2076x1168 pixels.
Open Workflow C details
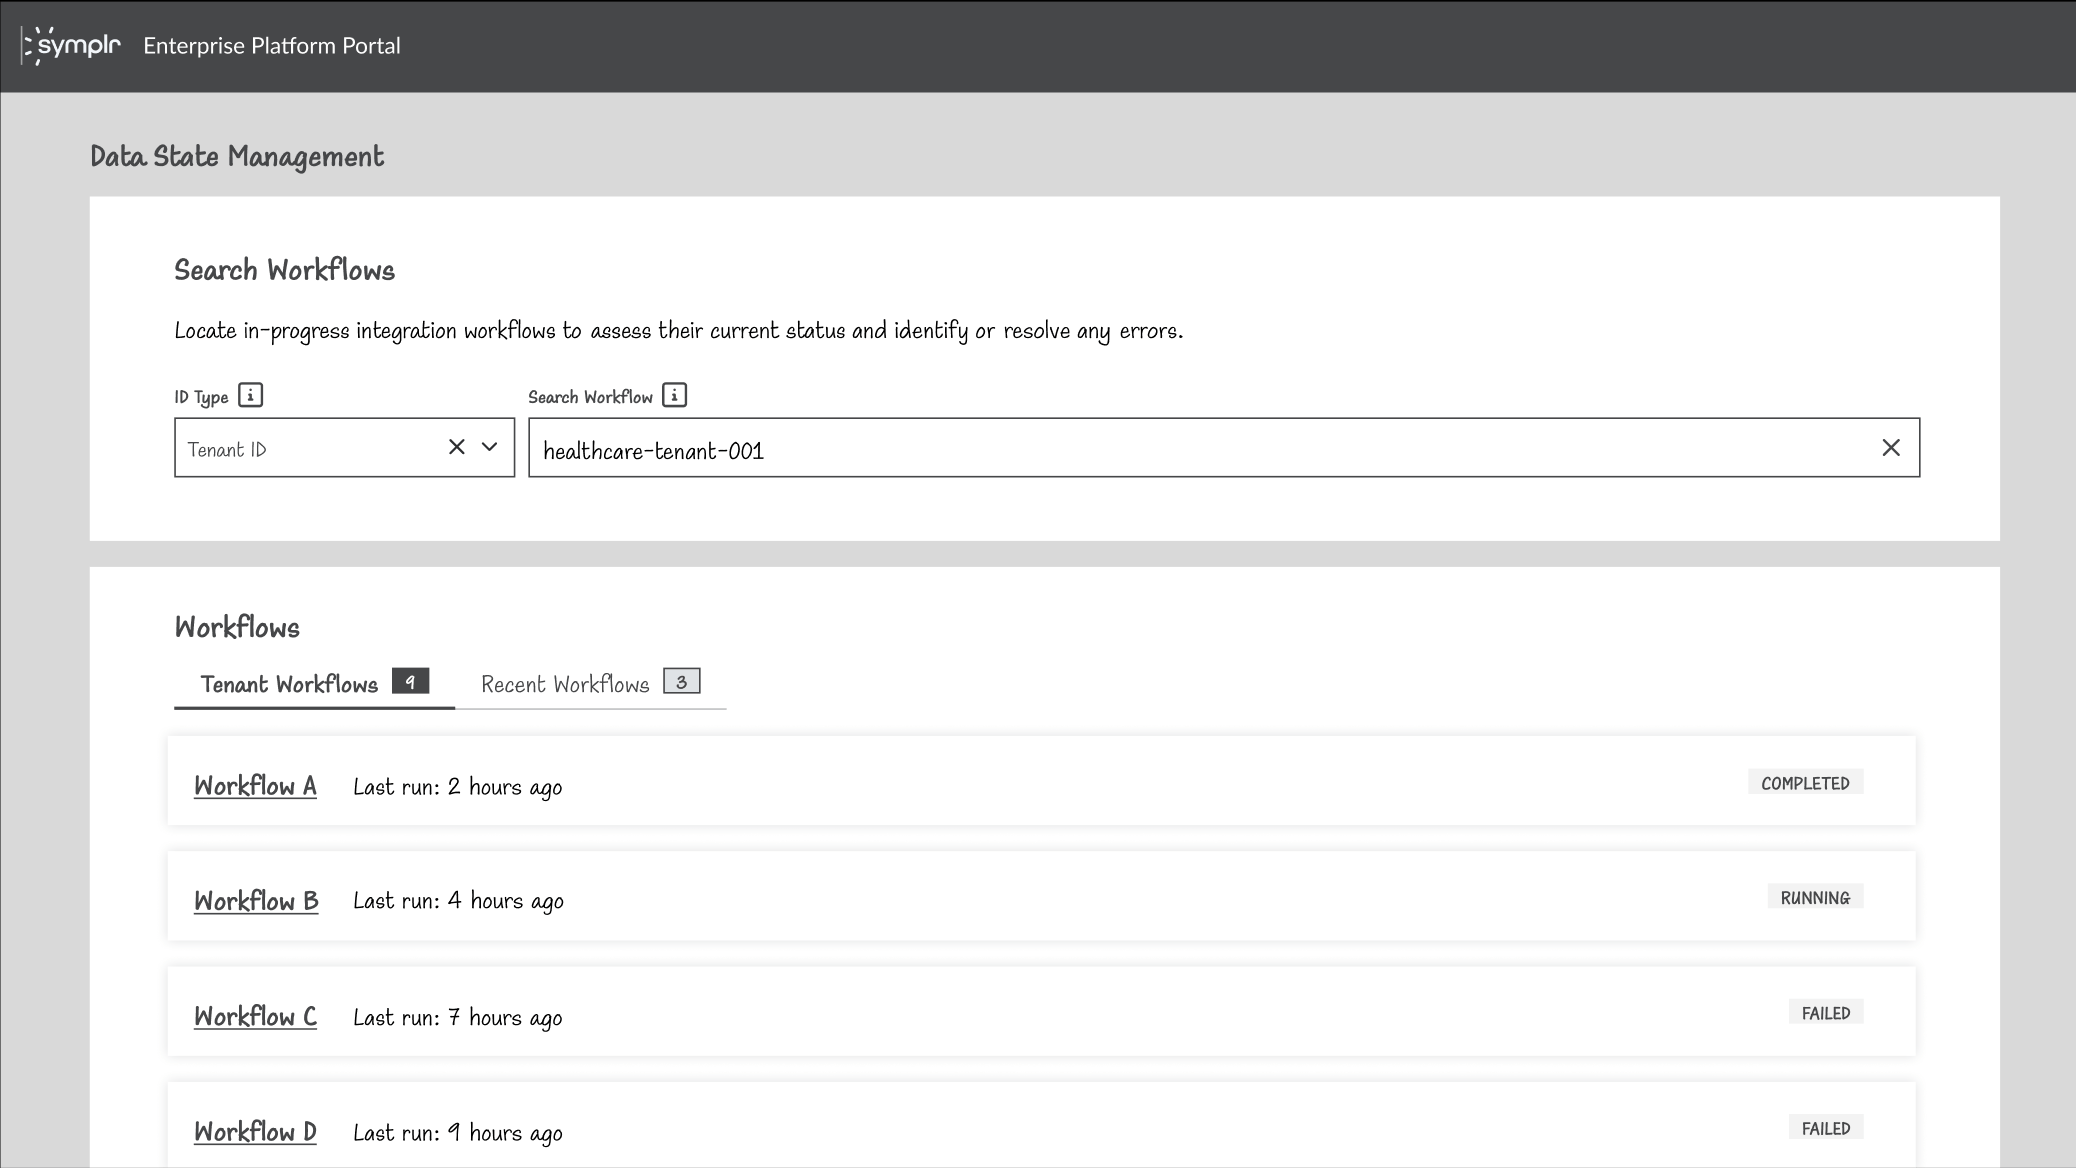click(255, 1017)
